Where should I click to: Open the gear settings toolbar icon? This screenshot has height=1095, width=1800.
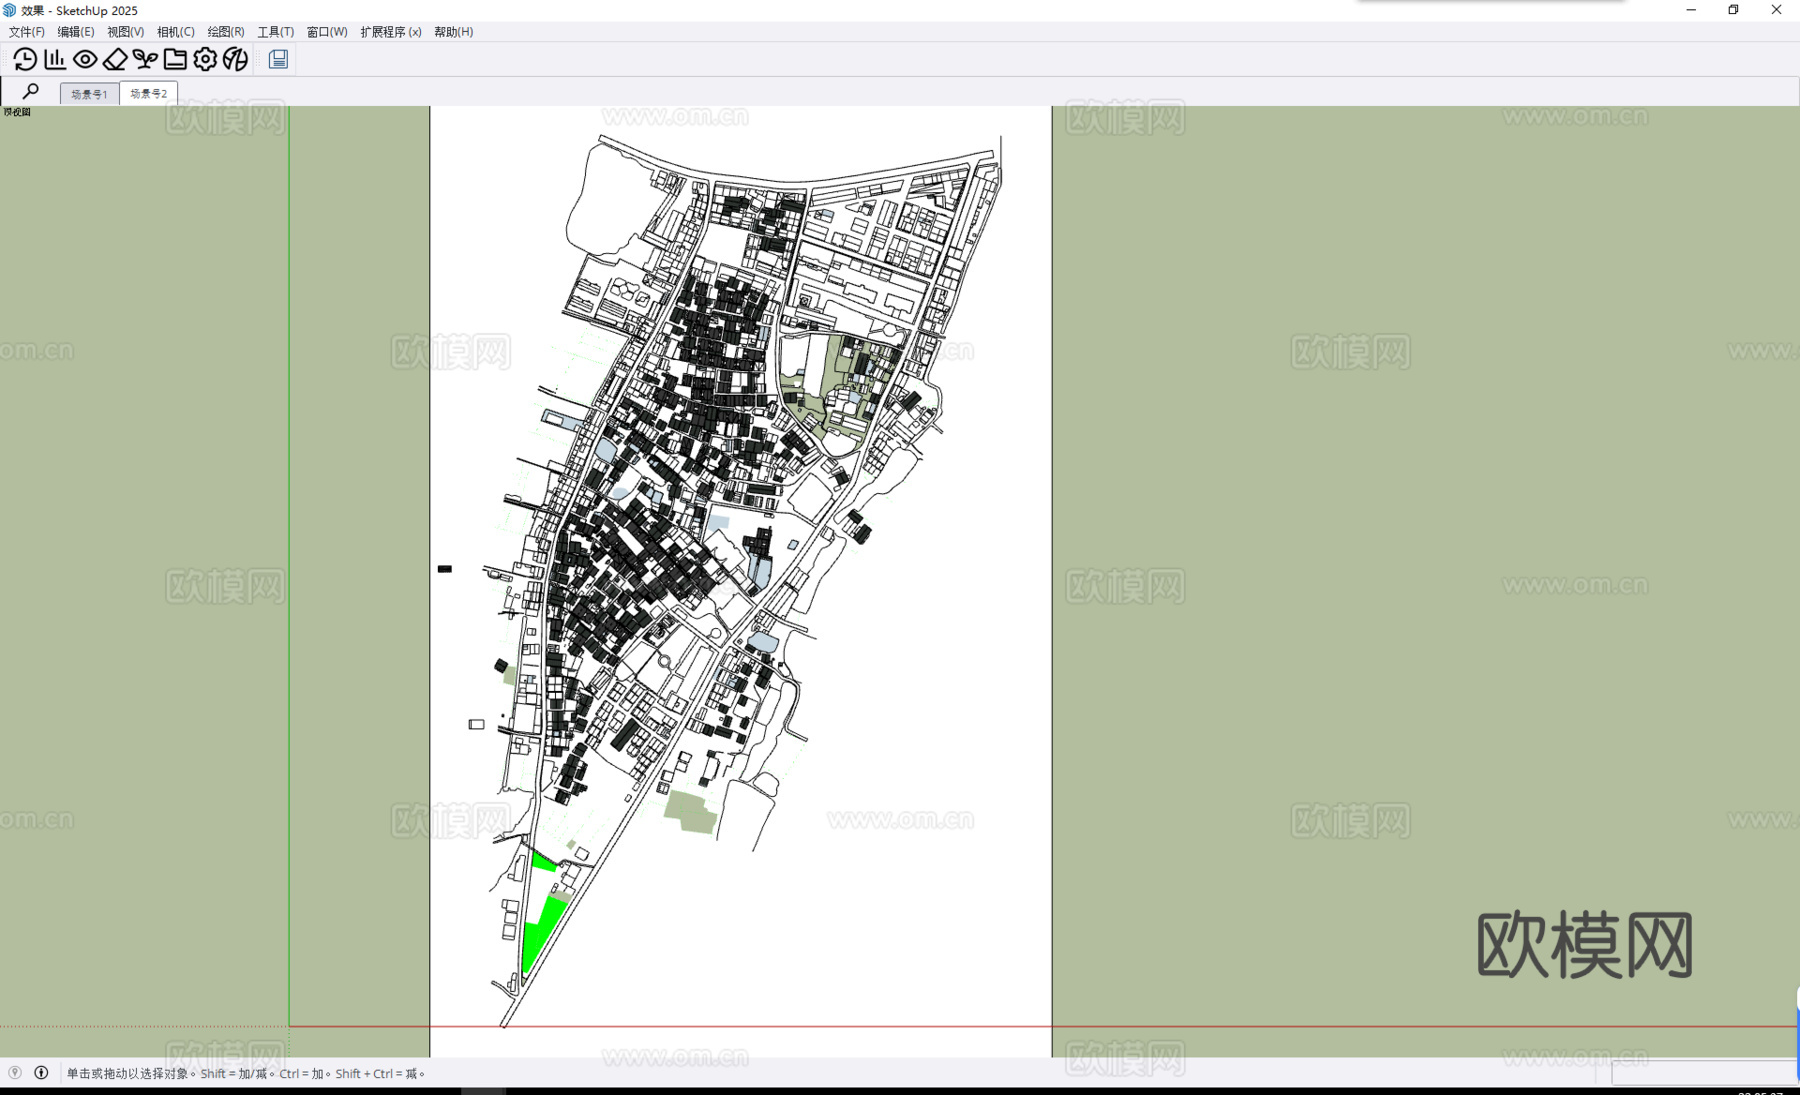(205, 59)
